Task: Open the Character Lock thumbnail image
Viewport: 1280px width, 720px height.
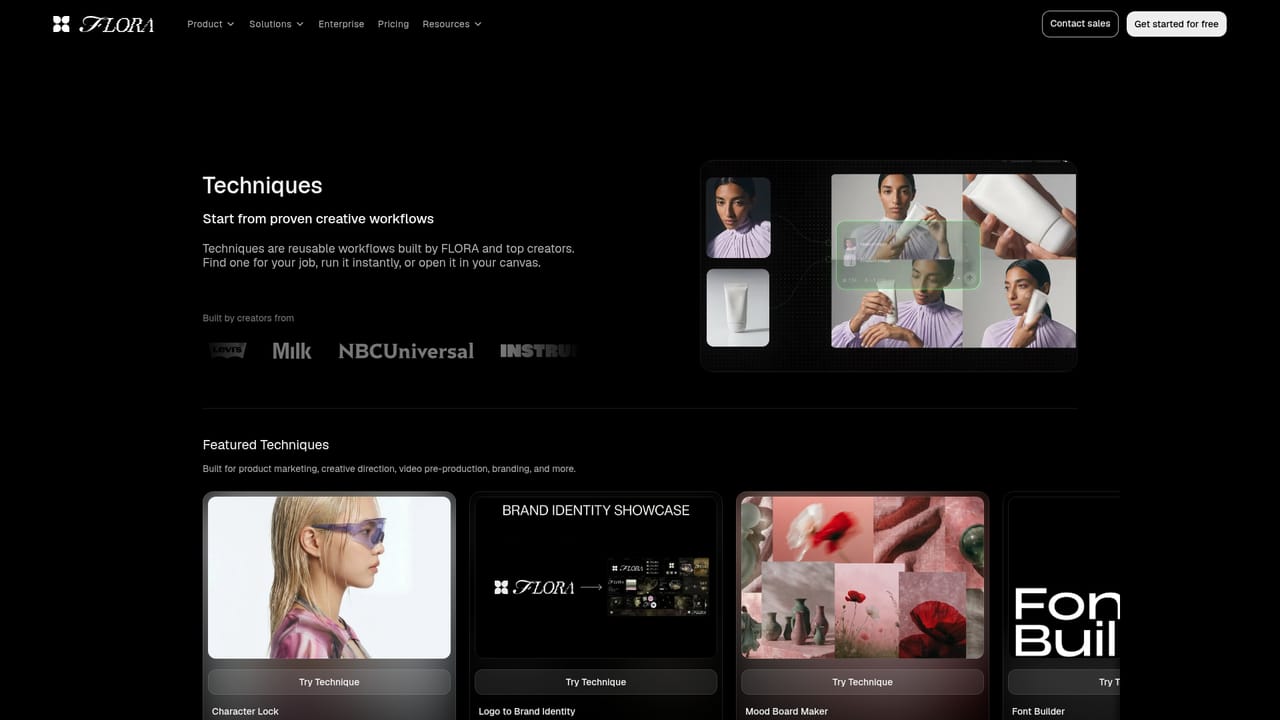Action: coord(329,578)
